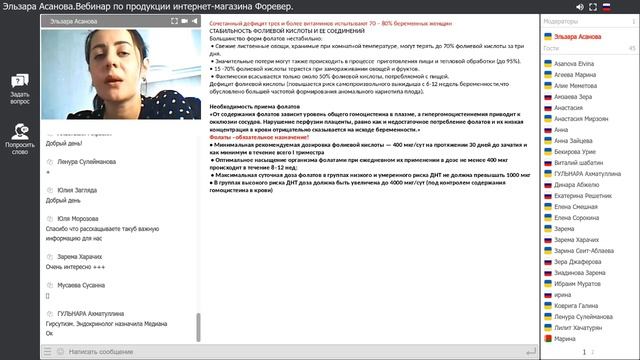Select guest Коврига Галина
The height and width of the screenshot is (360, 640).
[576, 306]
